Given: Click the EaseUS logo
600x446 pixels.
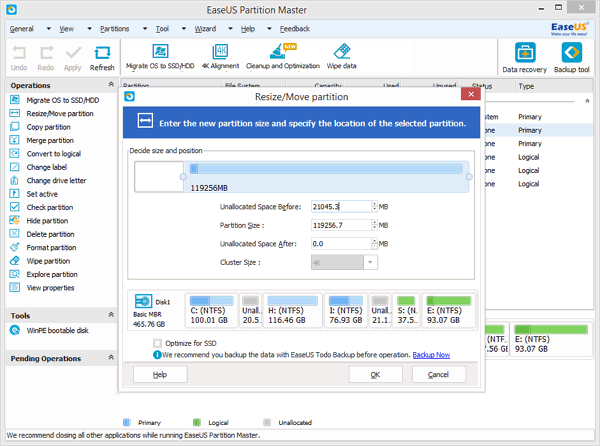Looking at the screenshot, I should [x=569, y=29].
